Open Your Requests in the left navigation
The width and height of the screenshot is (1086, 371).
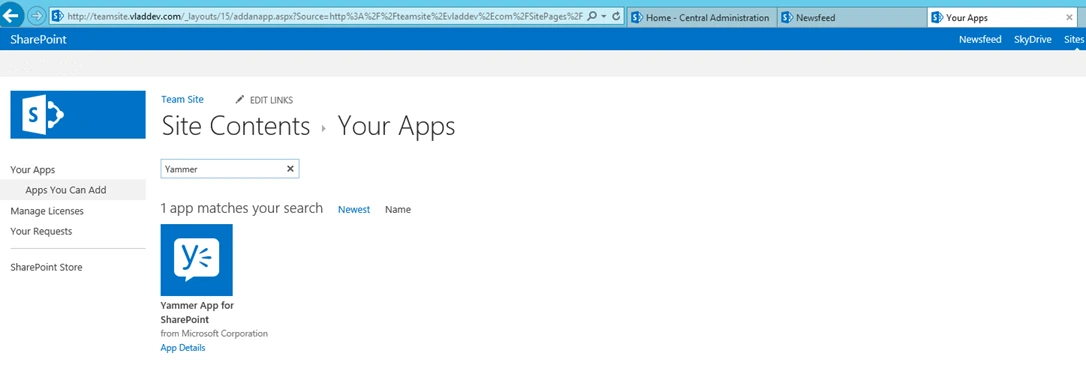(x=41, y=231)
